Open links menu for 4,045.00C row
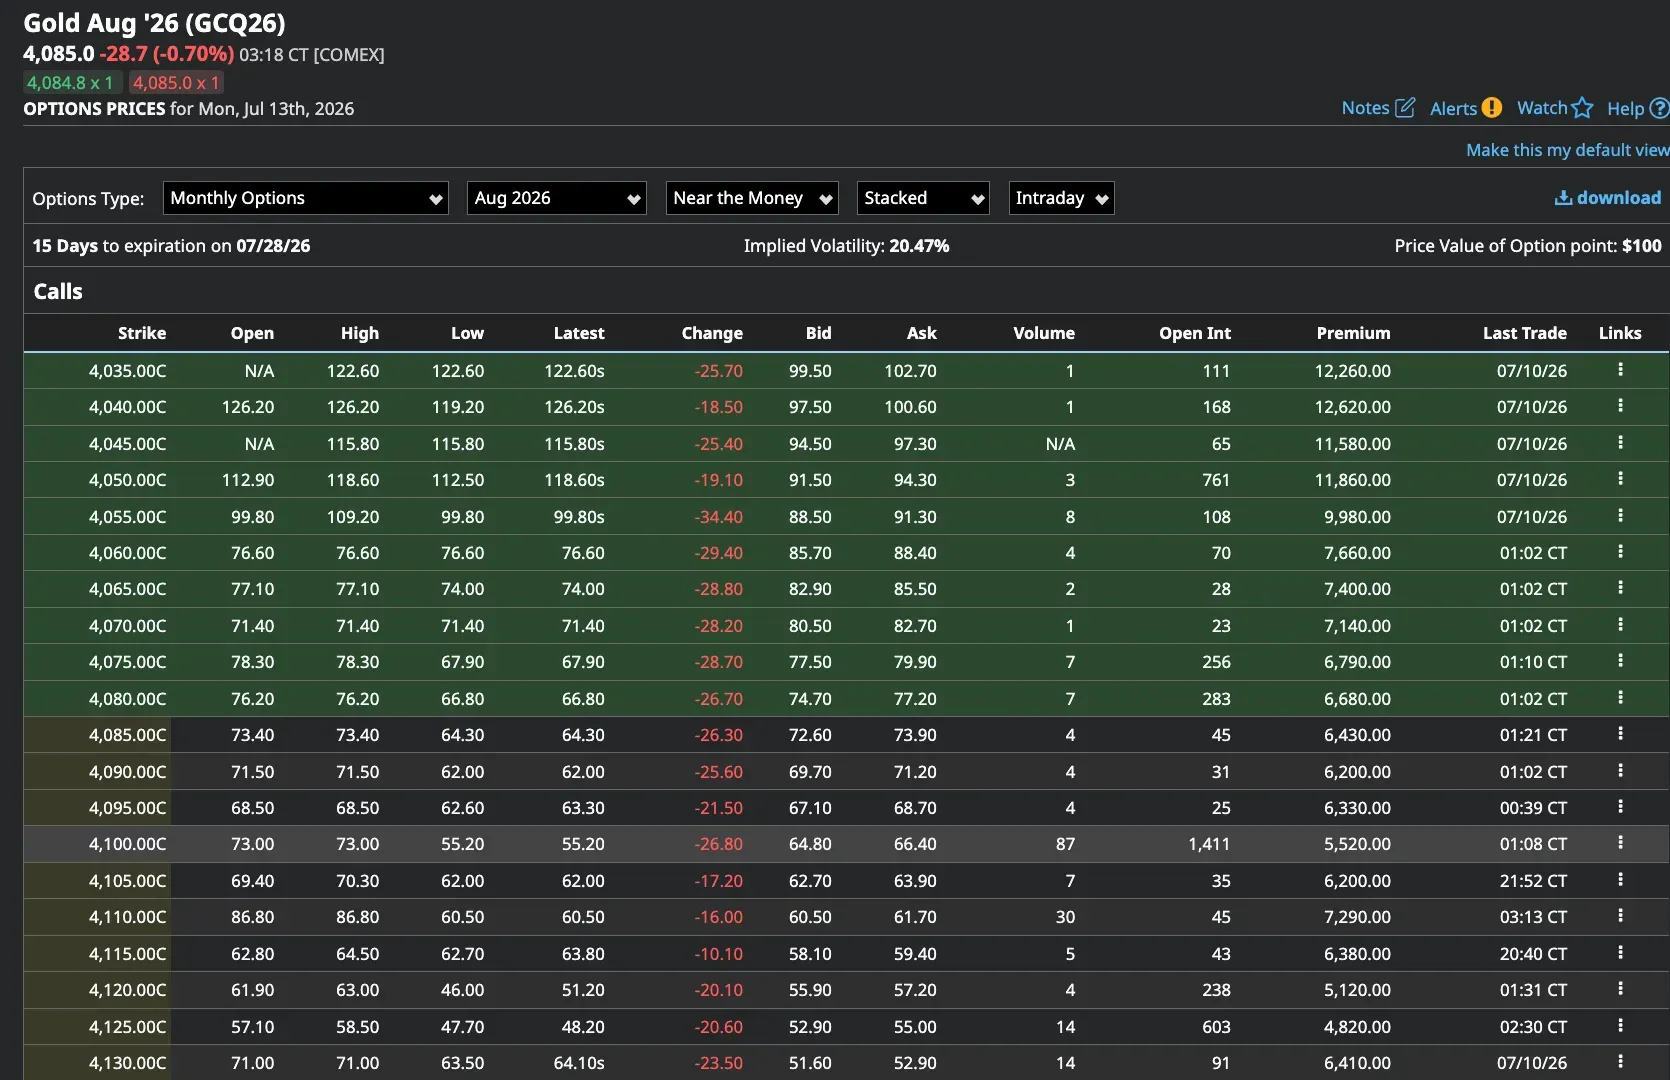The height and width of the screenshot is (1080, 1670). [1620, 443]
